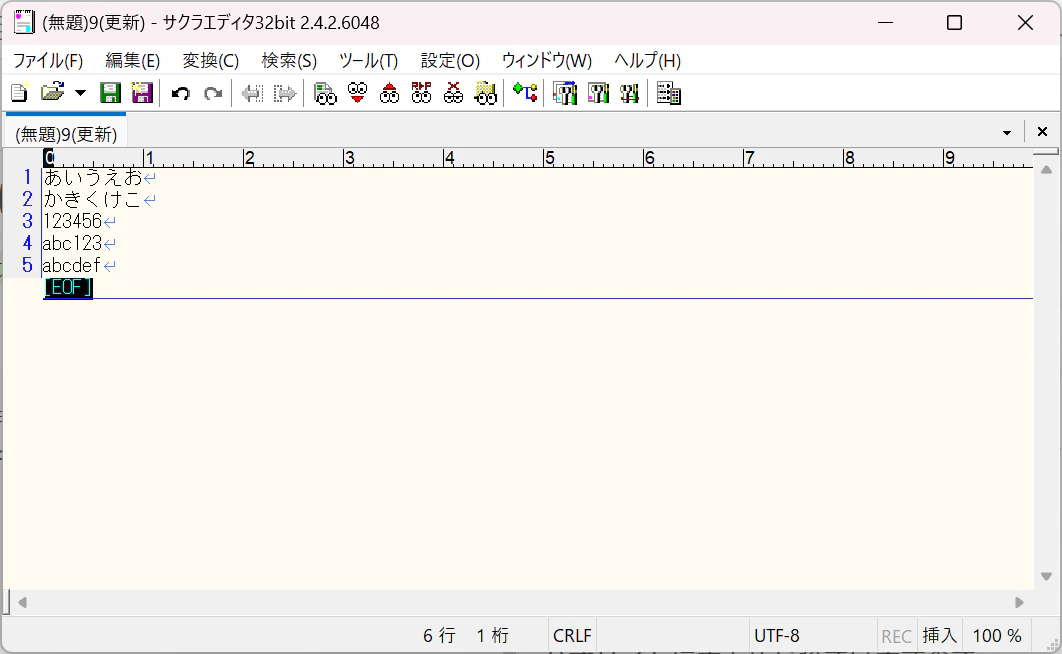Open the type-specific settings icon
The width and height of the screenshot is (1062, 654).
pos(598,93)
